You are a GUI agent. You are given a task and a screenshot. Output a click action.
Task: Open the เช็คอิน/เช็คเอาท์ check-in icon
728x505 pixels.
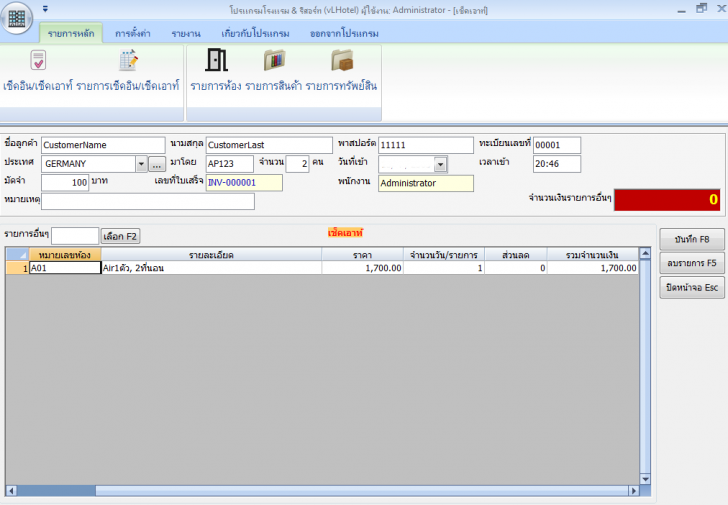click(38, 60)
